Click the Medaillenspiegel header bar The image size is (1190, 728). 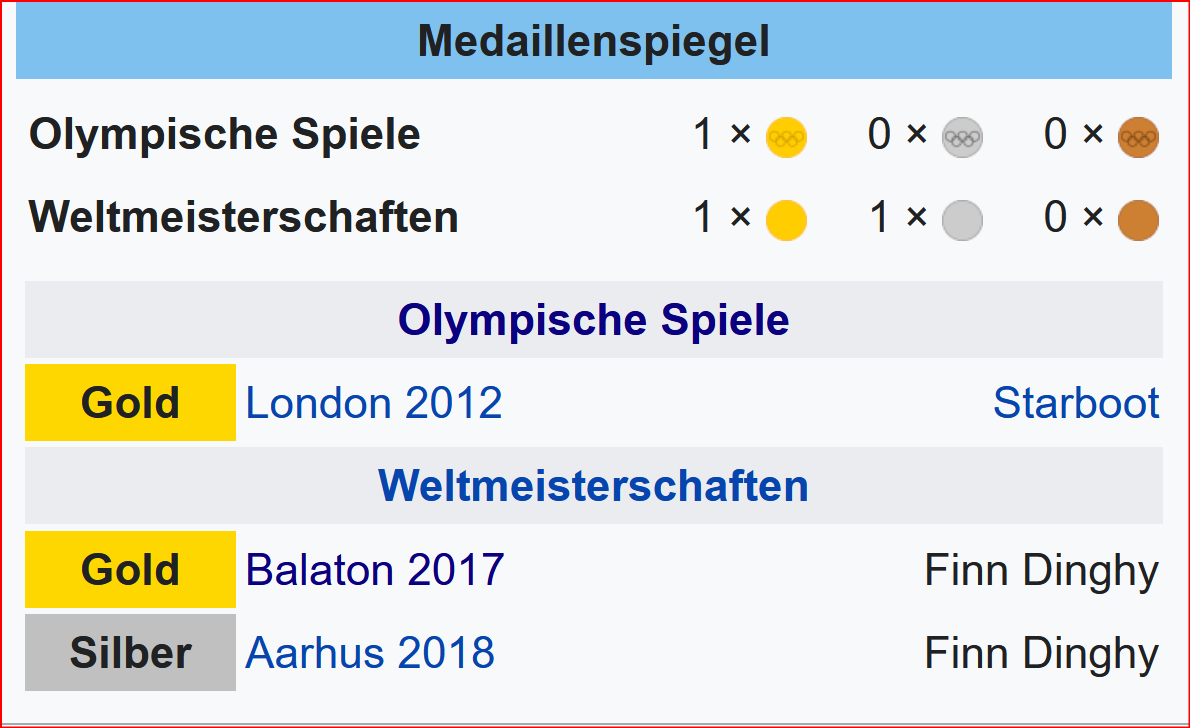point(593,40)
